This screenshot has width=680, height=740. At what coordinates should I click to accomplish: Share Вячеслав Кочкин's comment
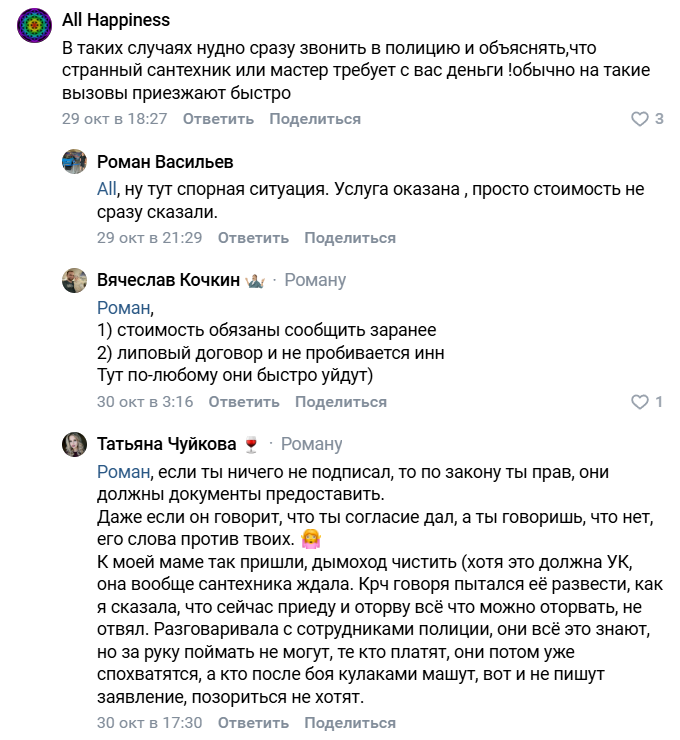[341, 402]
